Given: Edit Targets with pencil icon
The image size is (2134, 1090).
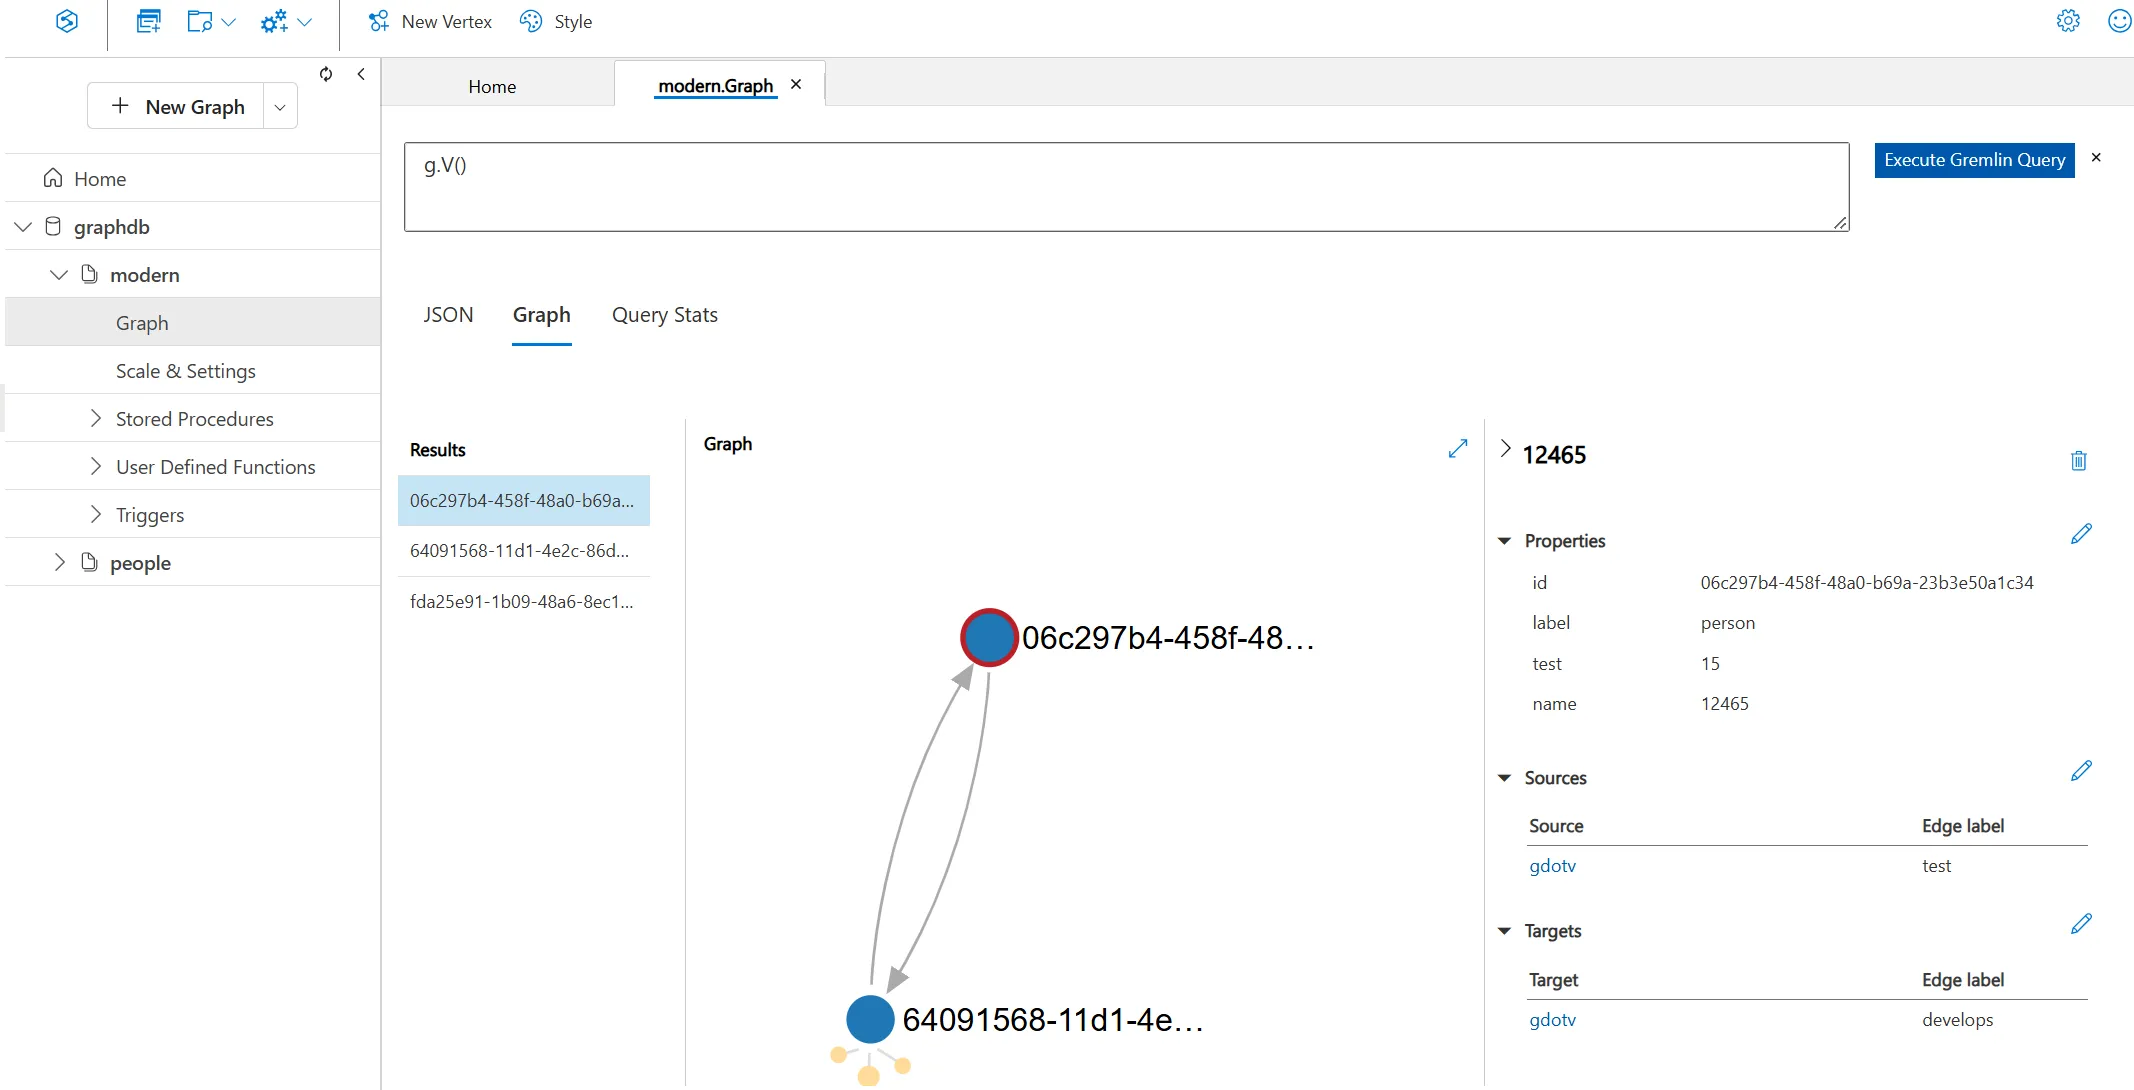Looking at the screenshot, I should [2081, 924].
